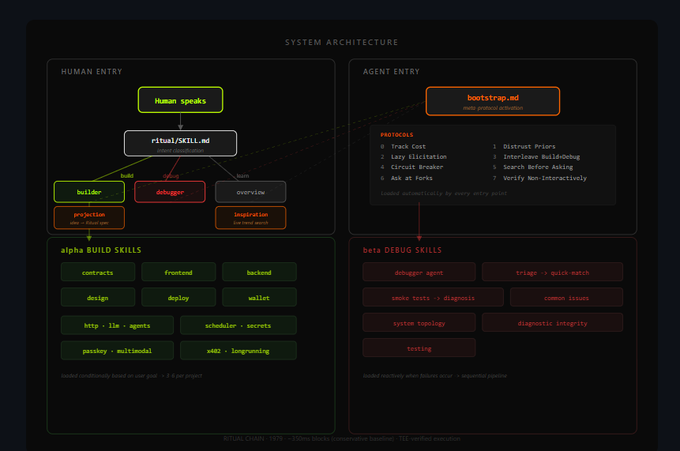Select the wallet skill chip

point(259,297)
